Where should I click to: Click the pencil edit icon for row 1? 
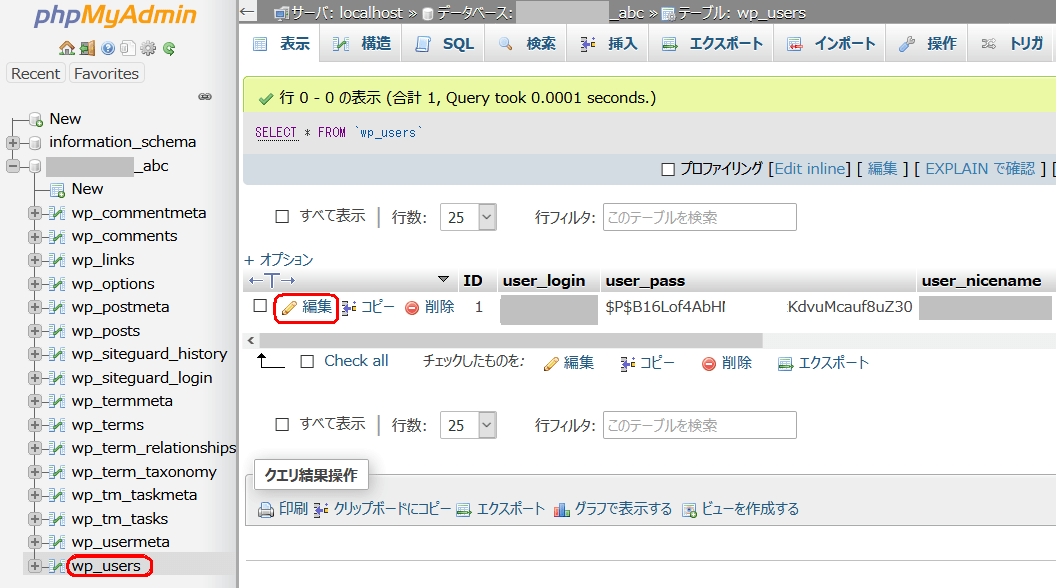[289, 308]
